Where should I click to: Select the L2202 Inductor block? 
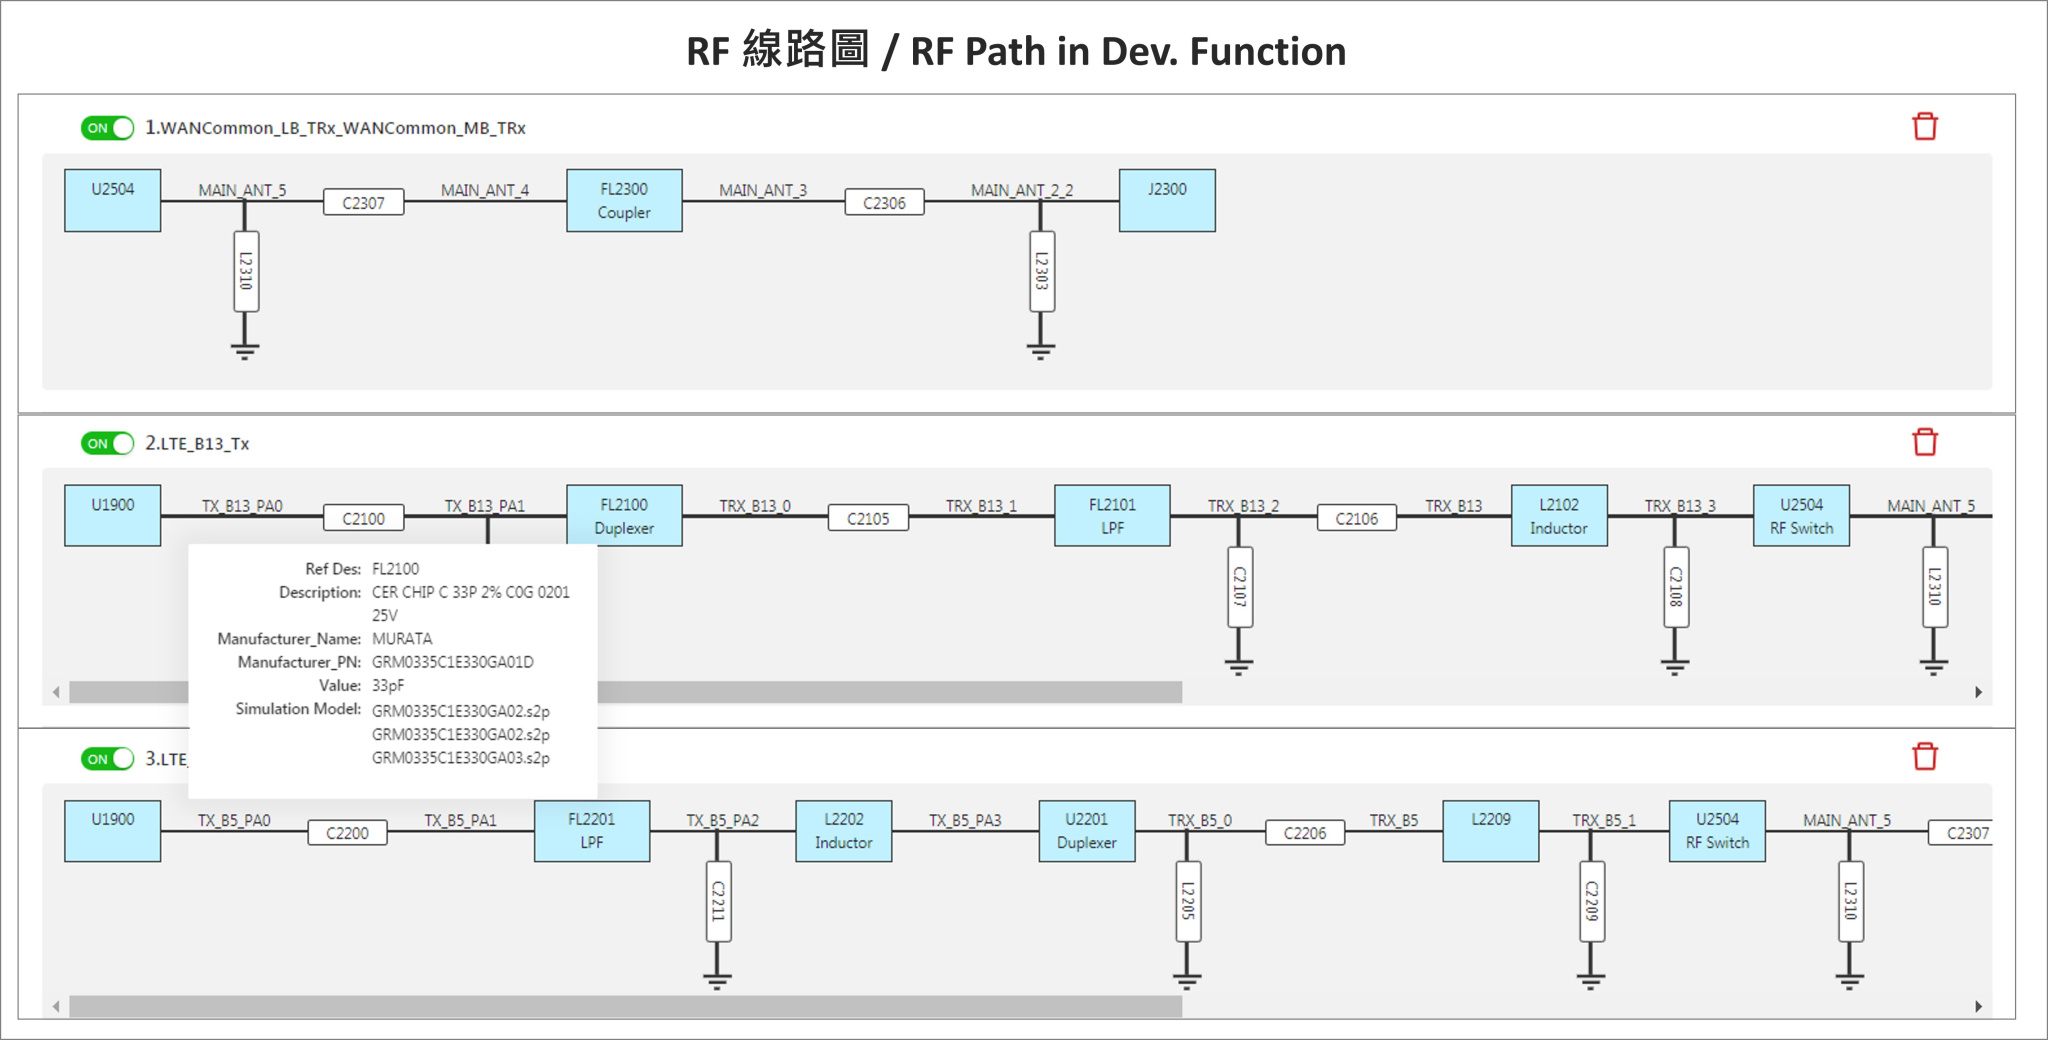point(843,831)
